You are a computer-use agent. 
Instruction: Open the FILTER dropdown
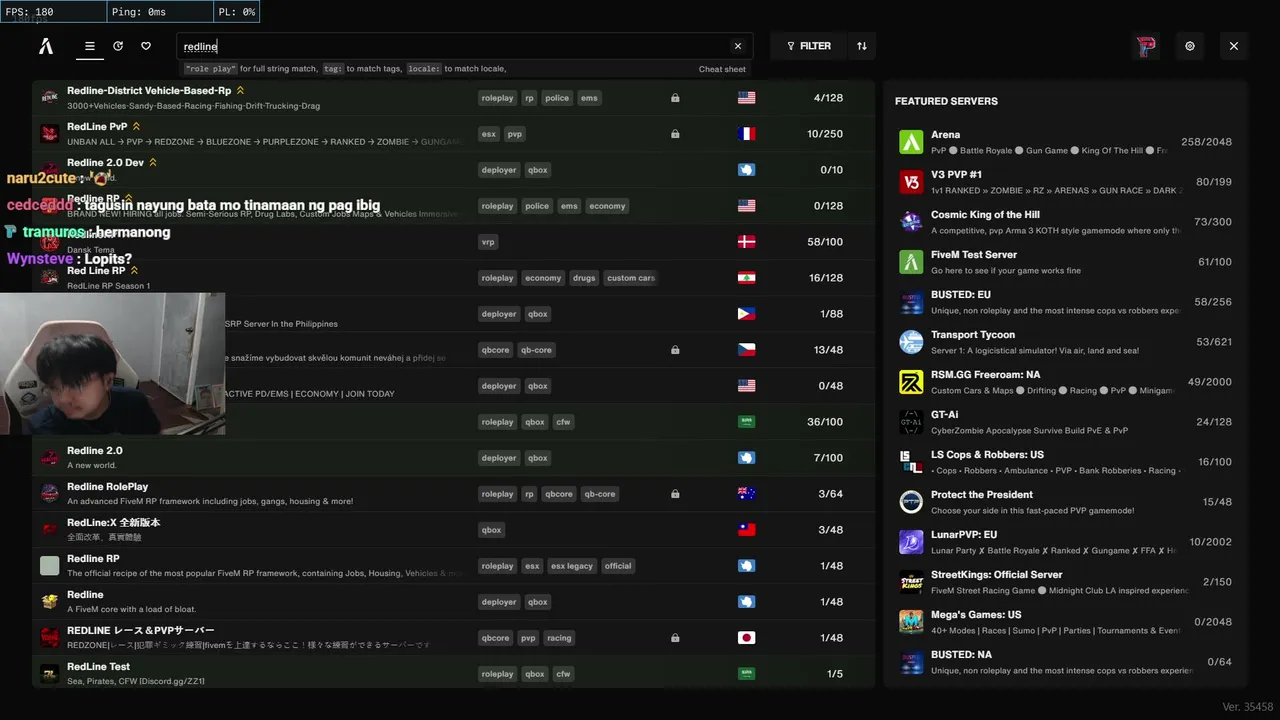[809, 46]
